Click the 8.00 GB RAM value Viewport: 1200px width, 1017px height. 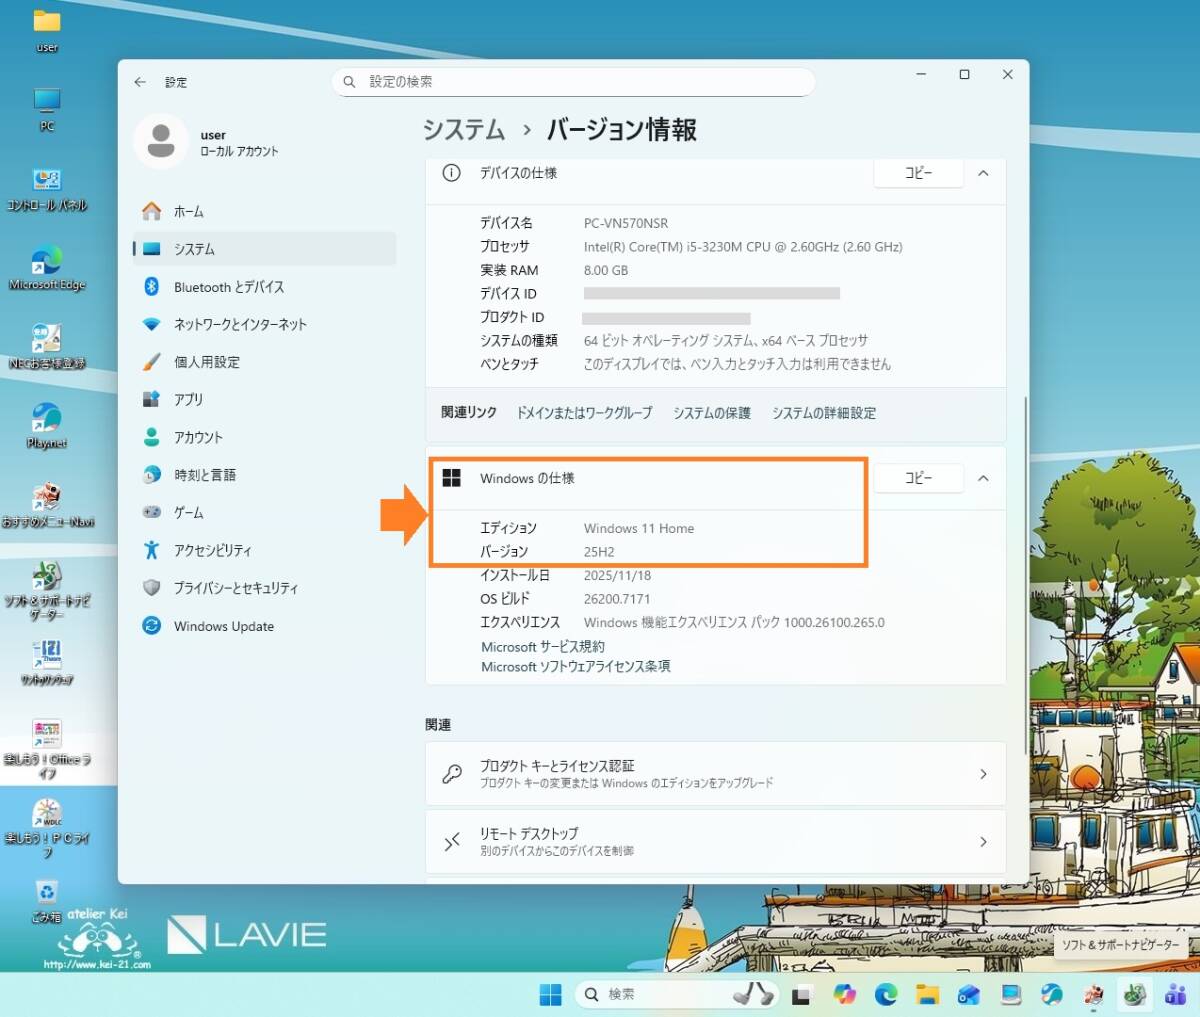tap(606, 270)
